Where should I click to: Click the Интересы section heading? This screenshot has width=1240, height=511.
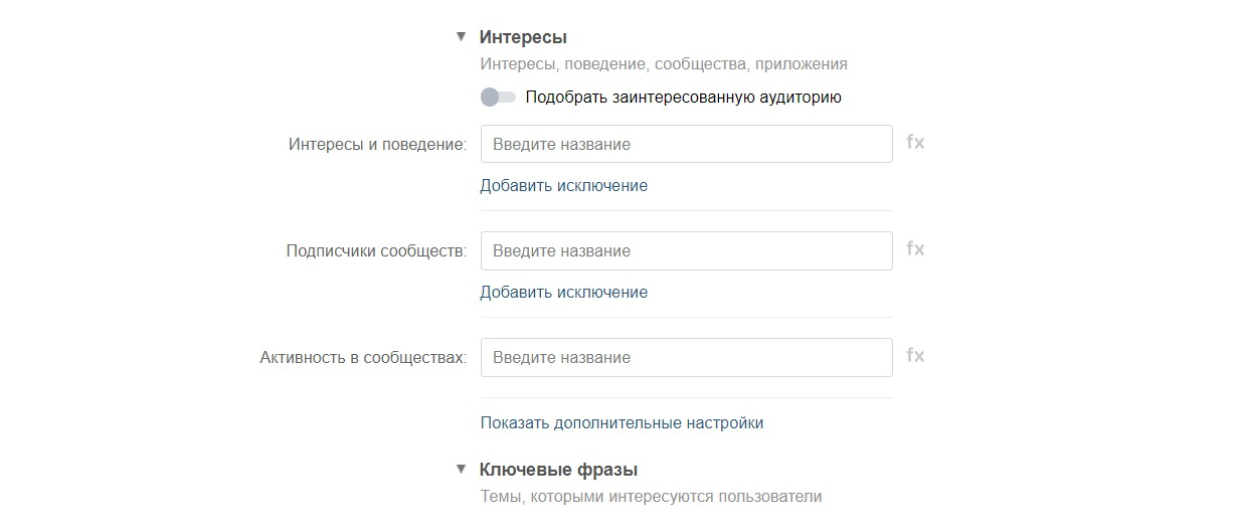(x=523, y=38)
